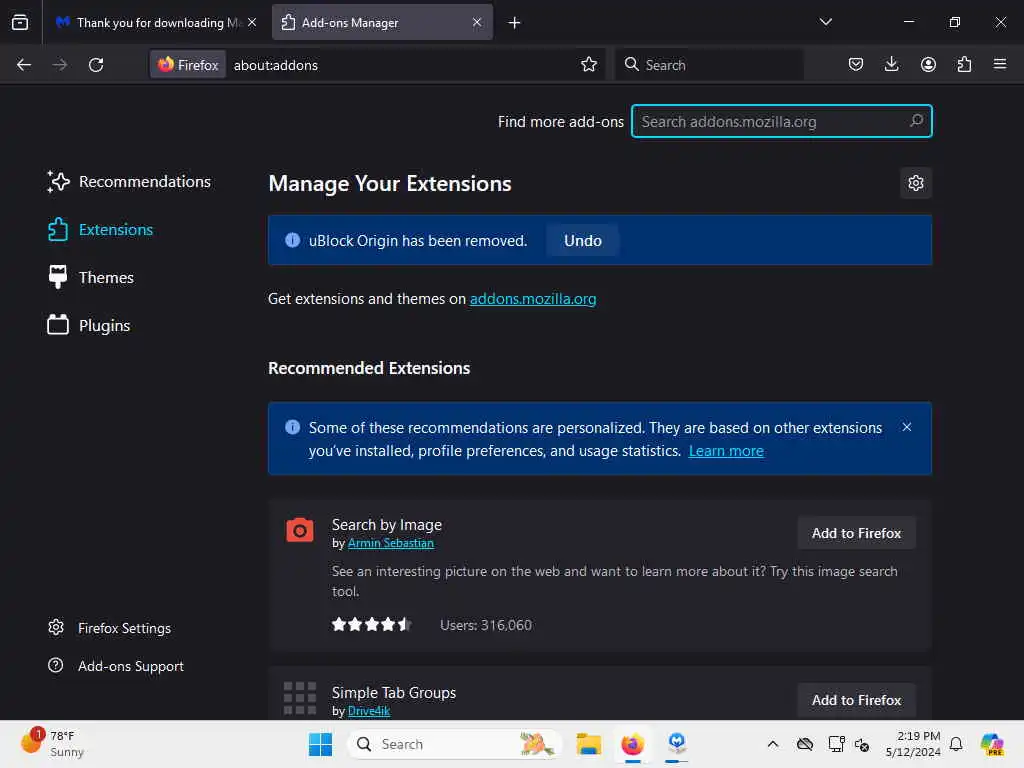Open the Maxthon browser taskbar icon
The width and height of the screenshot is (1024, 768).
click(x=677, y=744)
